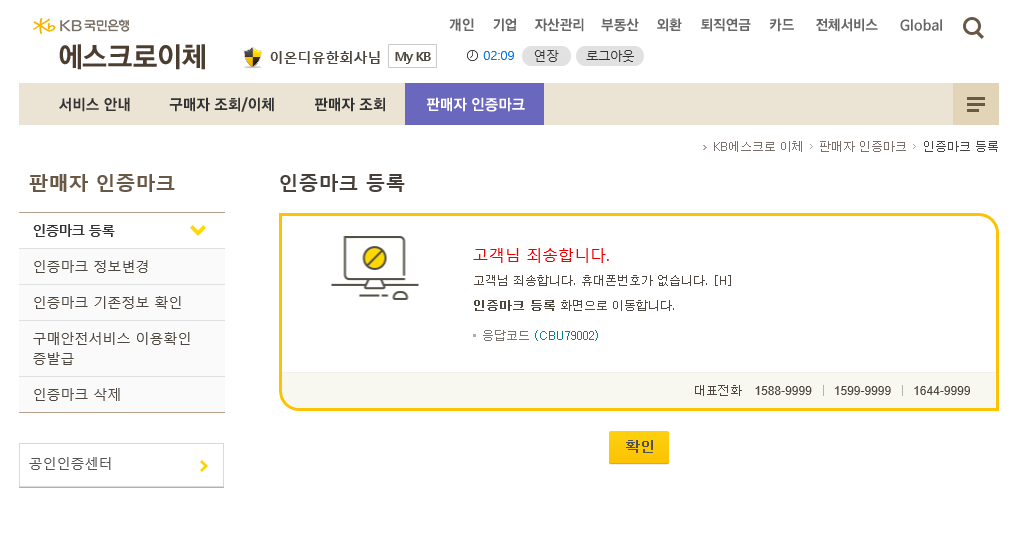Click phone number 1599-9999
Image resolution: width=1027 pixels, height=540 pixels.
[x=862, y=391]
